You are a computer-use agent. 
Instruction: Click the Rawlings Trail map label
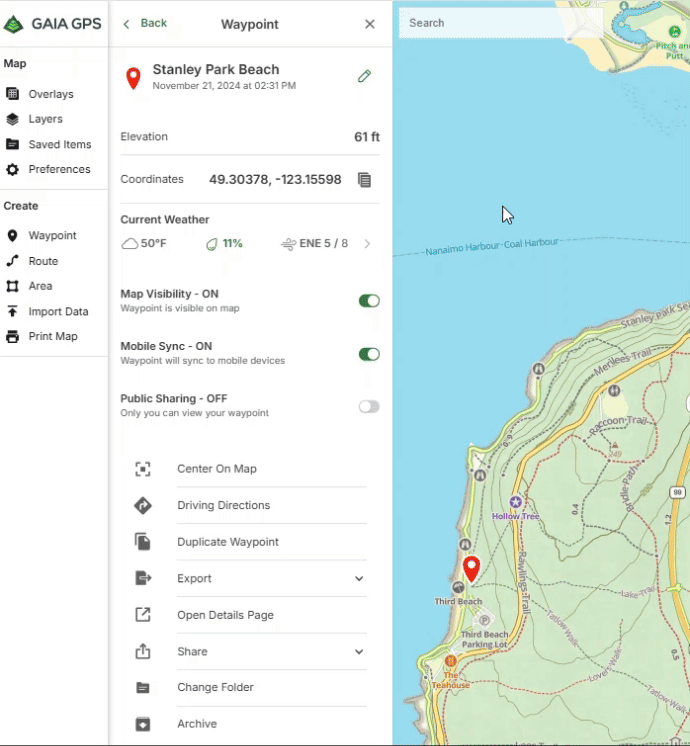pos(523,584)
